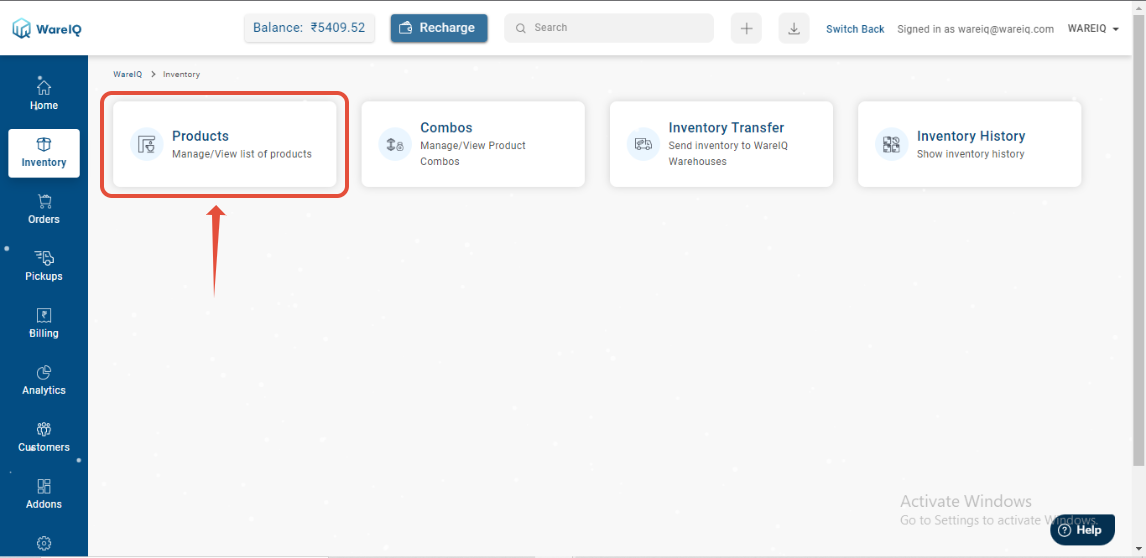Open the WAREIQ account dropdown
1146x558 pixels.
click(x=1093, y=29)
